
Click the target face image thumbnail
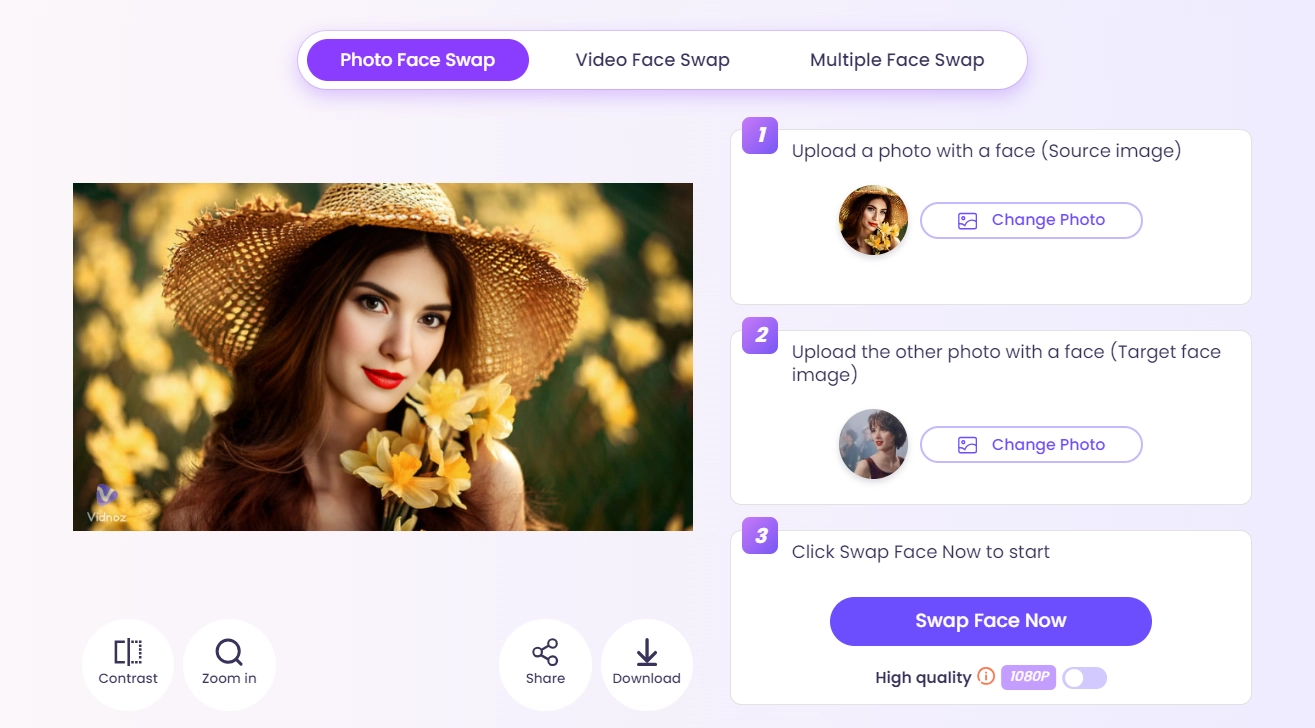point(873,444)
